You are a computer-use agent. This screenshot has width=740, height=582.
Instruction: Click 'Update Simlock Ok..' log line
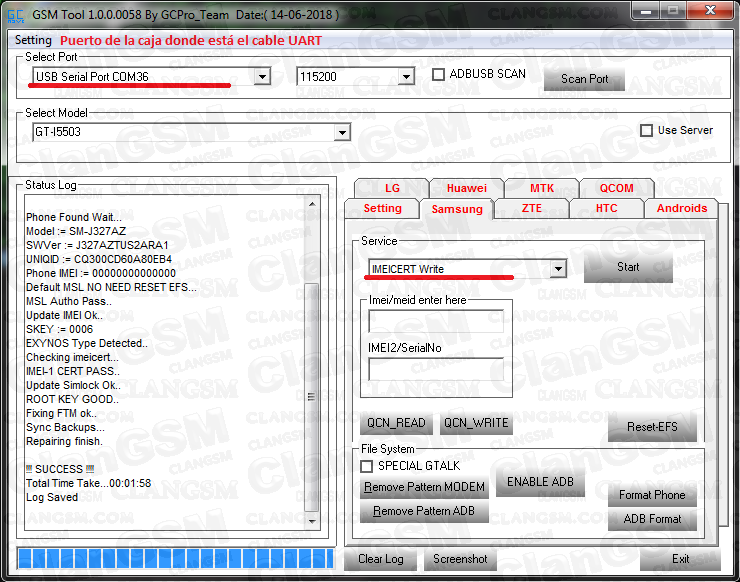tap(73, 386)
